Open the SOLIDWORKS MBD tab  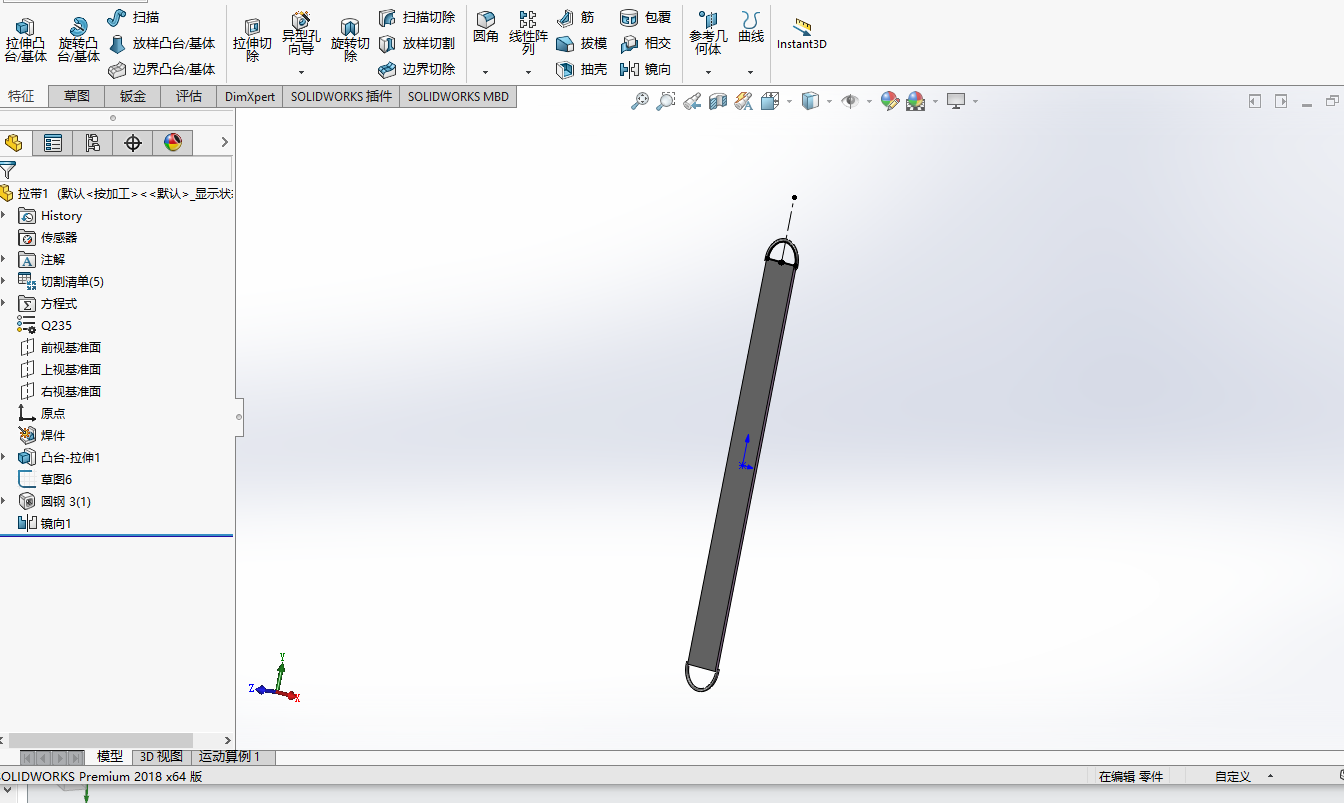coord(458,96)
